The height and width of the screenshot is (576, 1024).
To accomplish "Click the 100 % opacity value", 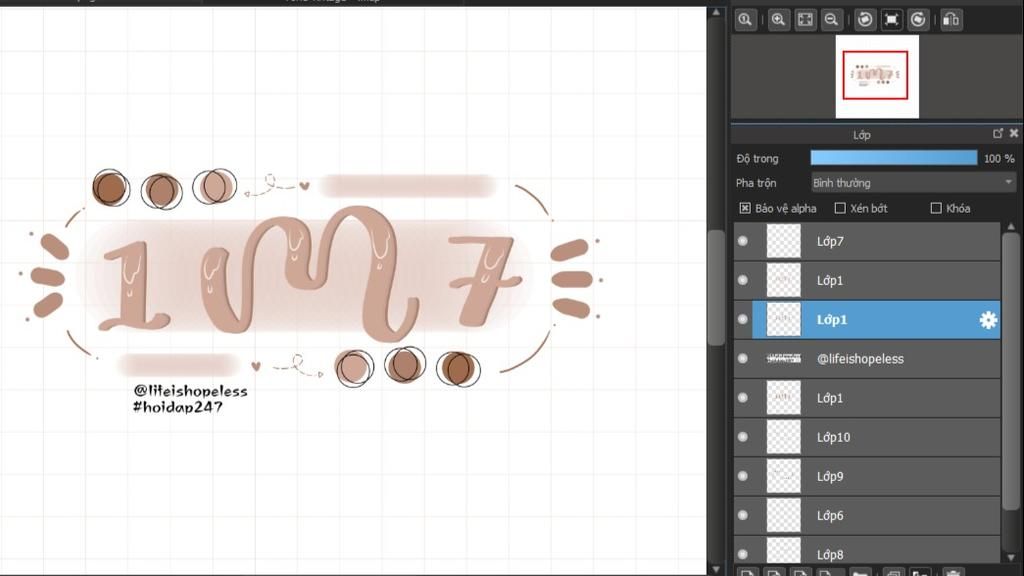I will 999,159.
